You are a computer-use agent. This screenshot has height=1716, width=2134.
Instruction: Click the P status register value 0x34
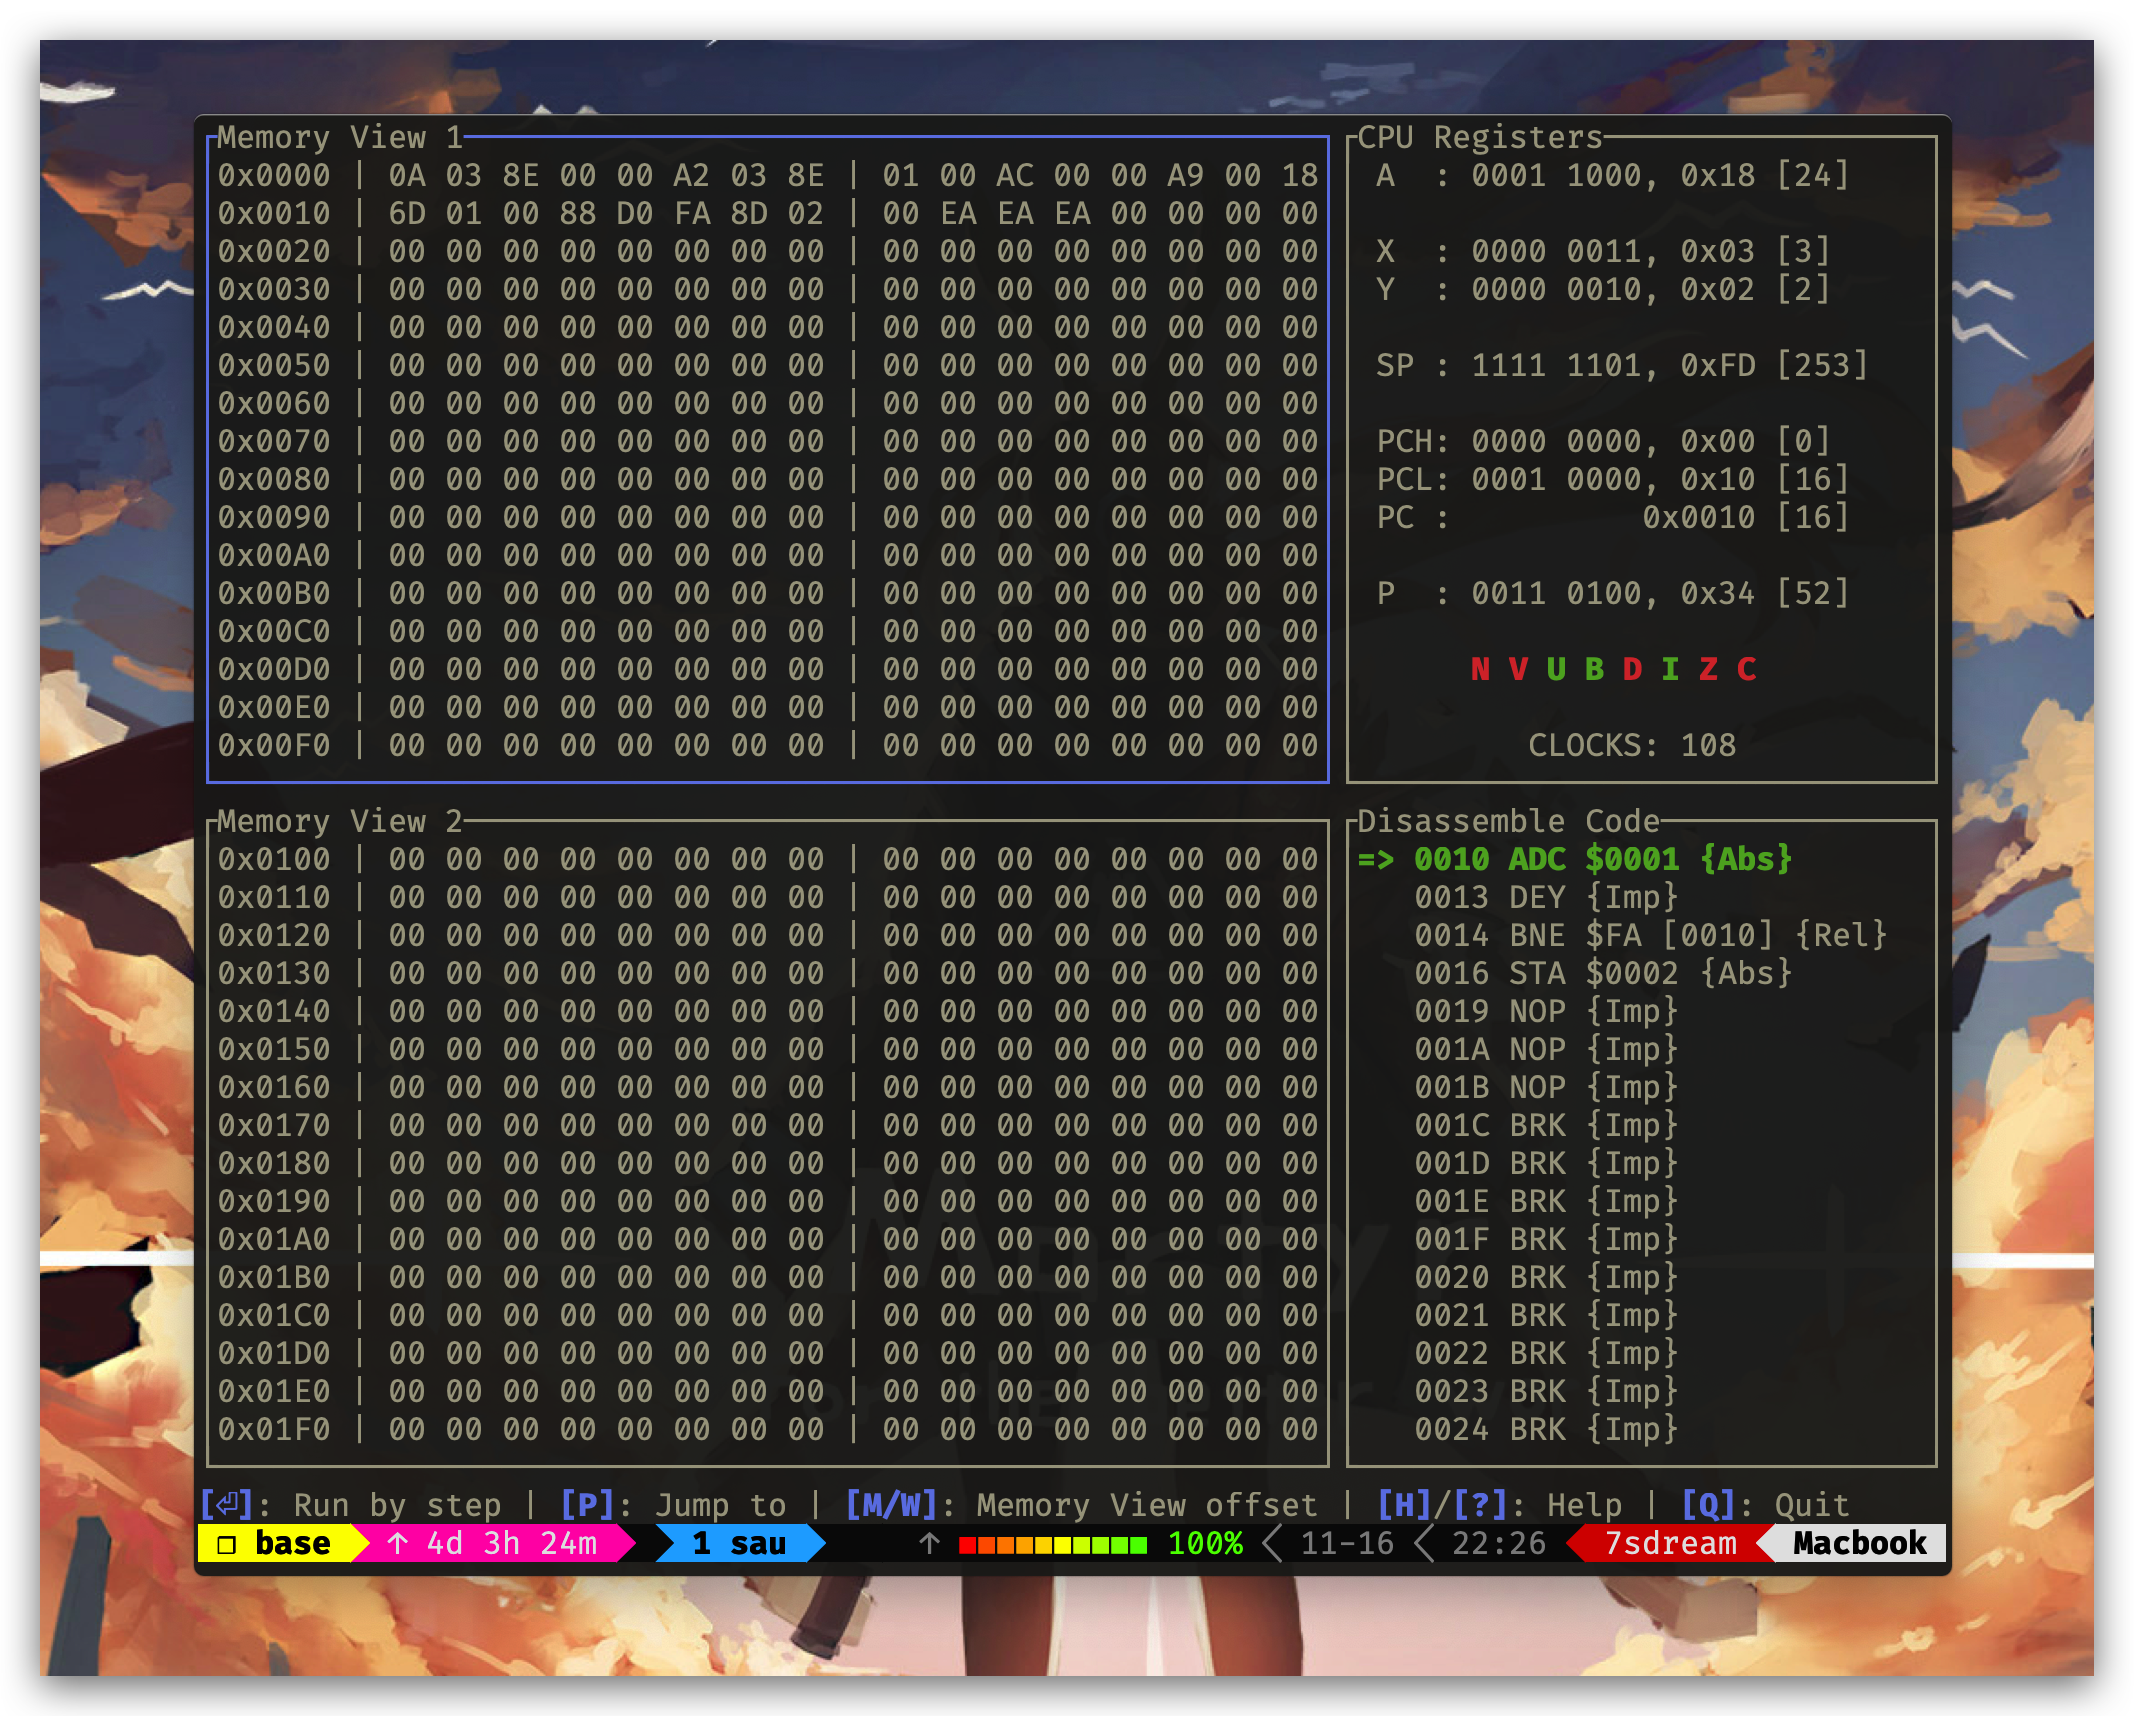[x=1717, y=593]
